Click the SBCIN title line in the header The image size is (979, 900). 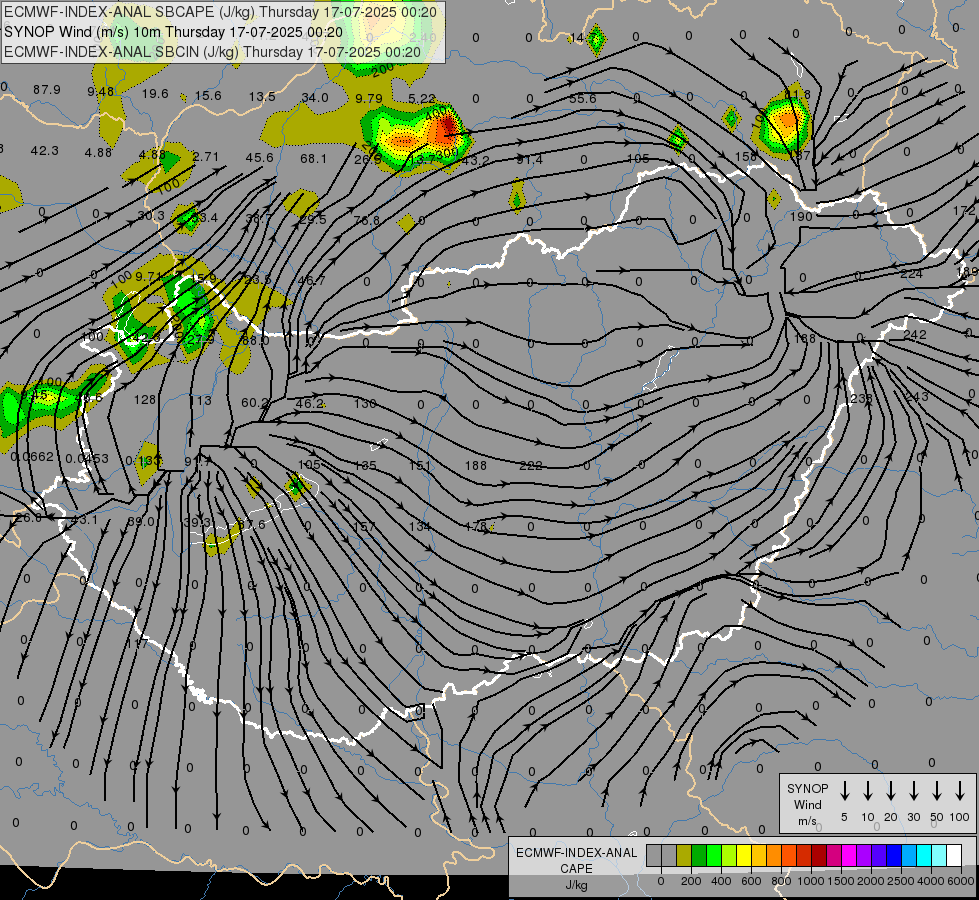click(213, 52)
